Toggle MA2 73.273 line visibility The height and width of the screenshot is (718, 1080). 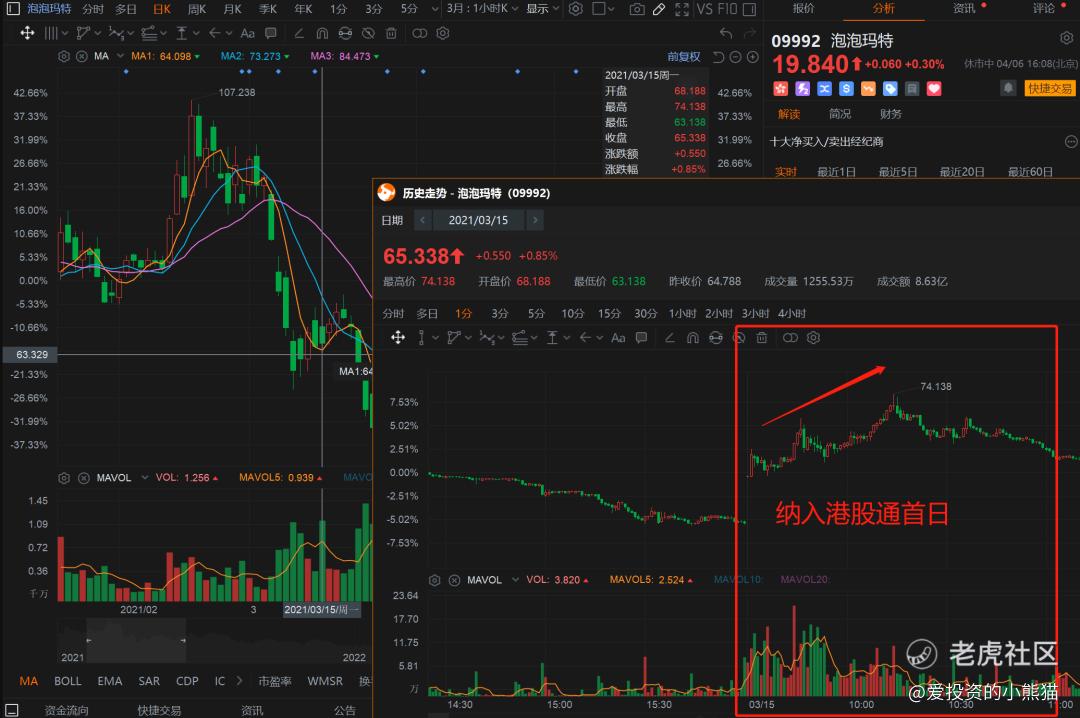255,56
